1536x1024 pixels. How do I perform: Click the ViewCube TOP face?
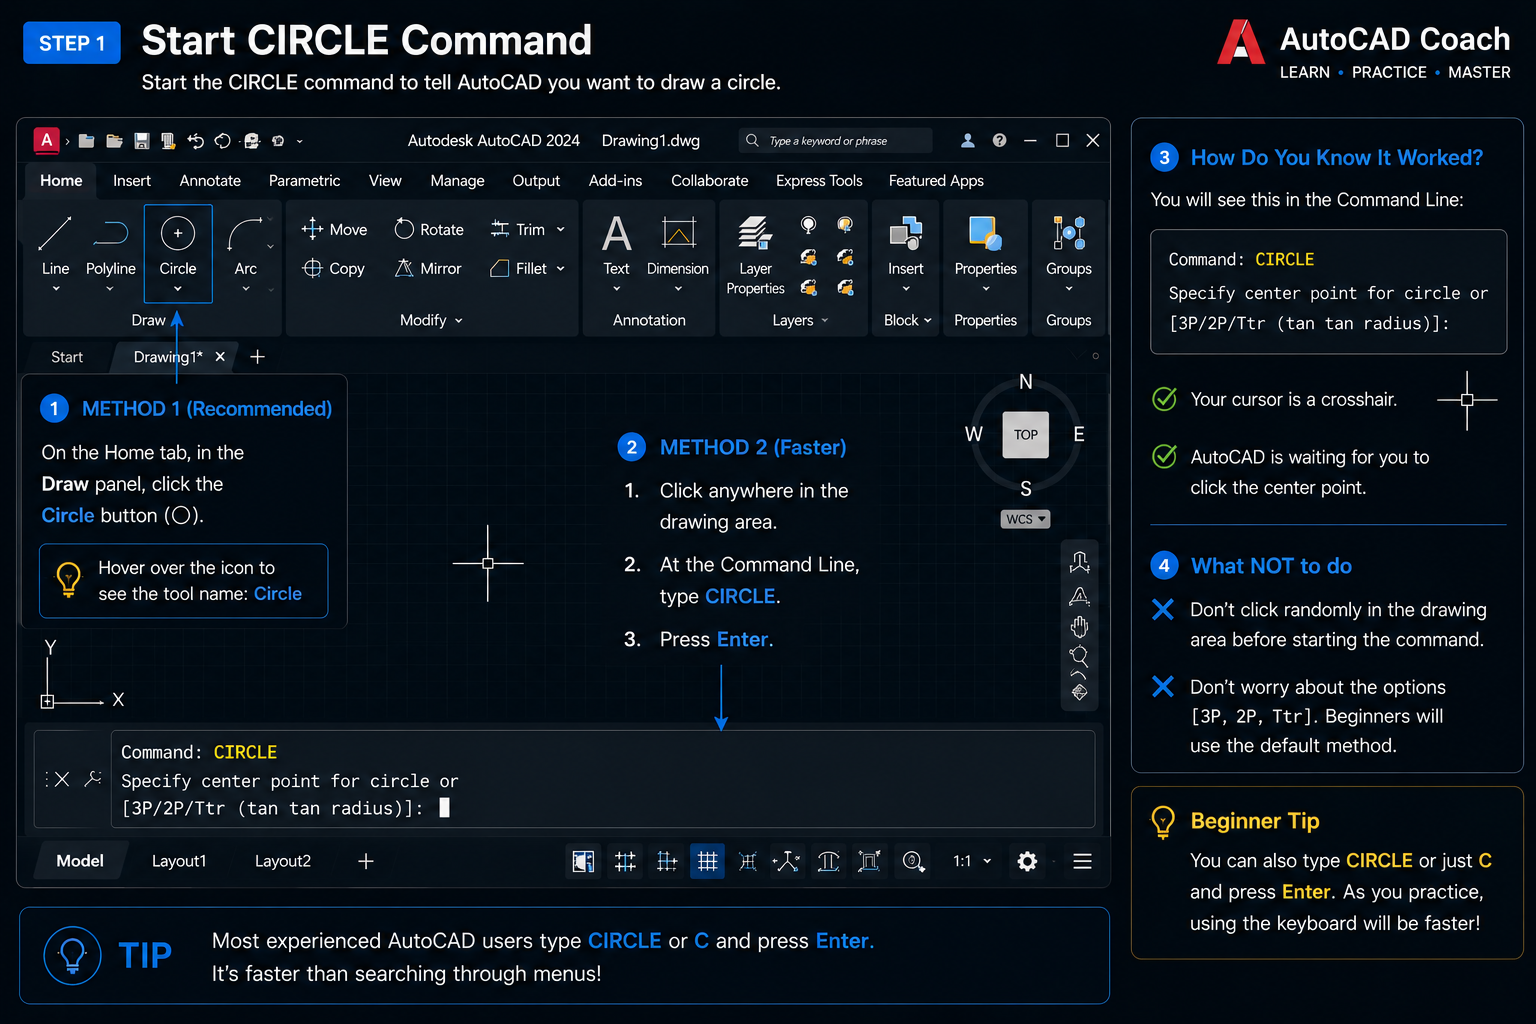(1025, 435)
